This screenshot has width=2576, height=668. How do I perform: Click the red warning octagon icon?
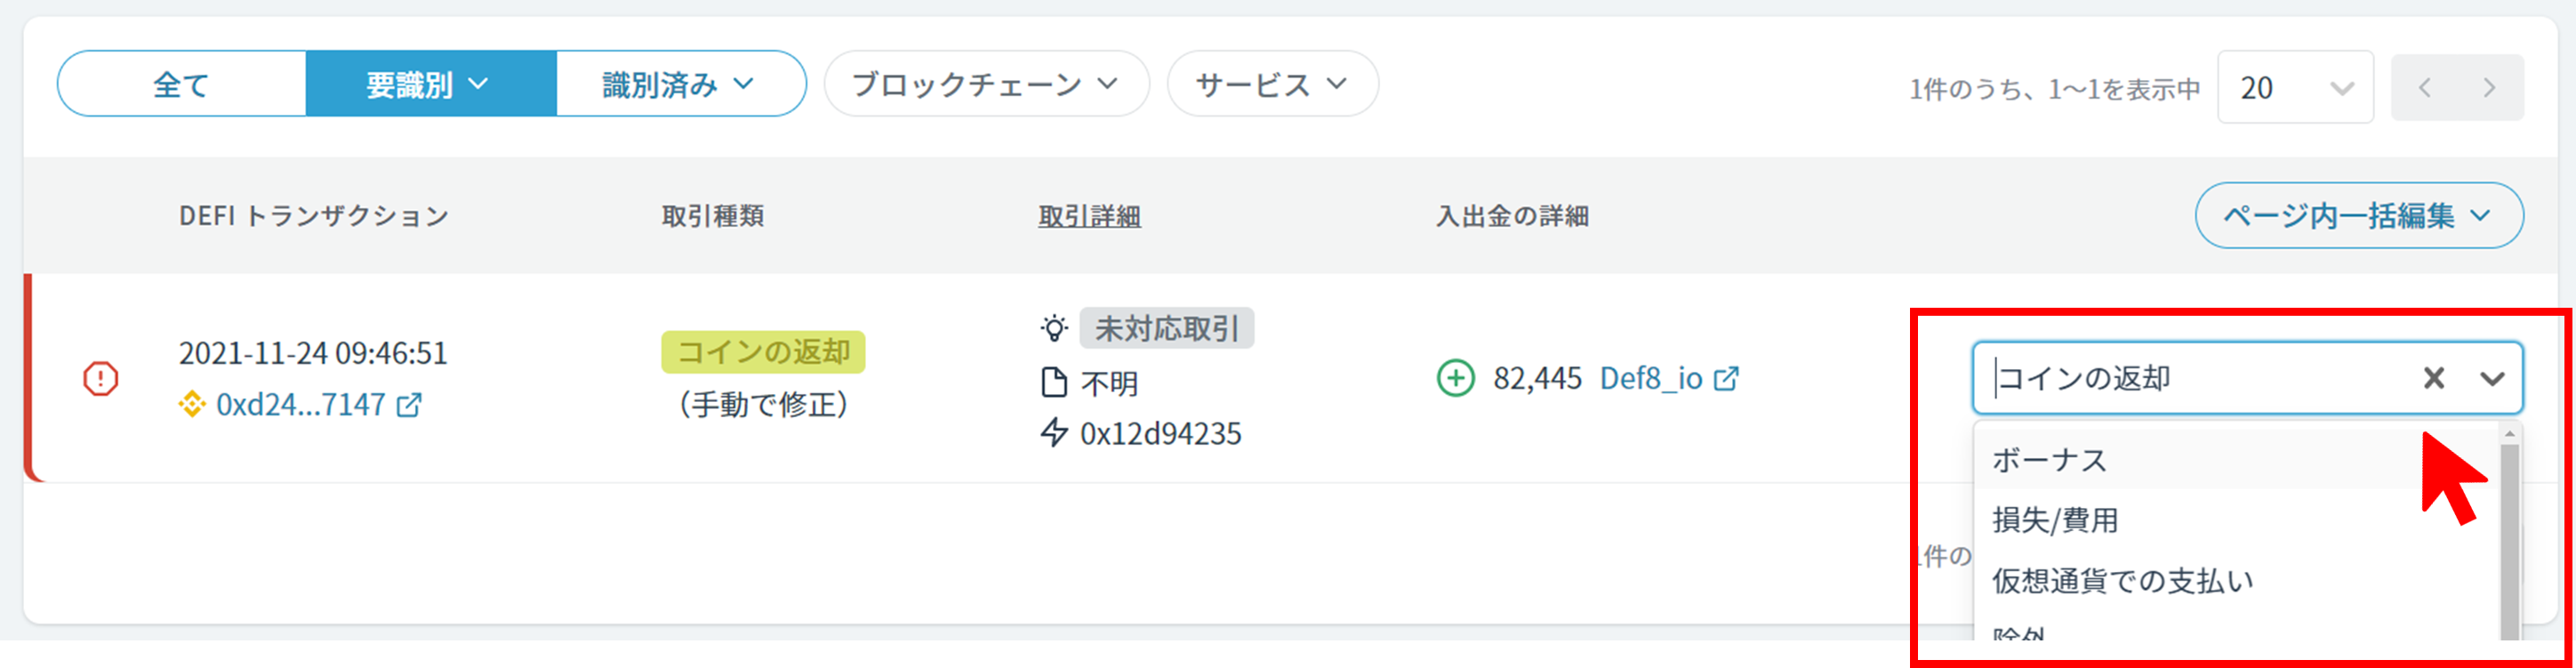[x=100, y=379]
